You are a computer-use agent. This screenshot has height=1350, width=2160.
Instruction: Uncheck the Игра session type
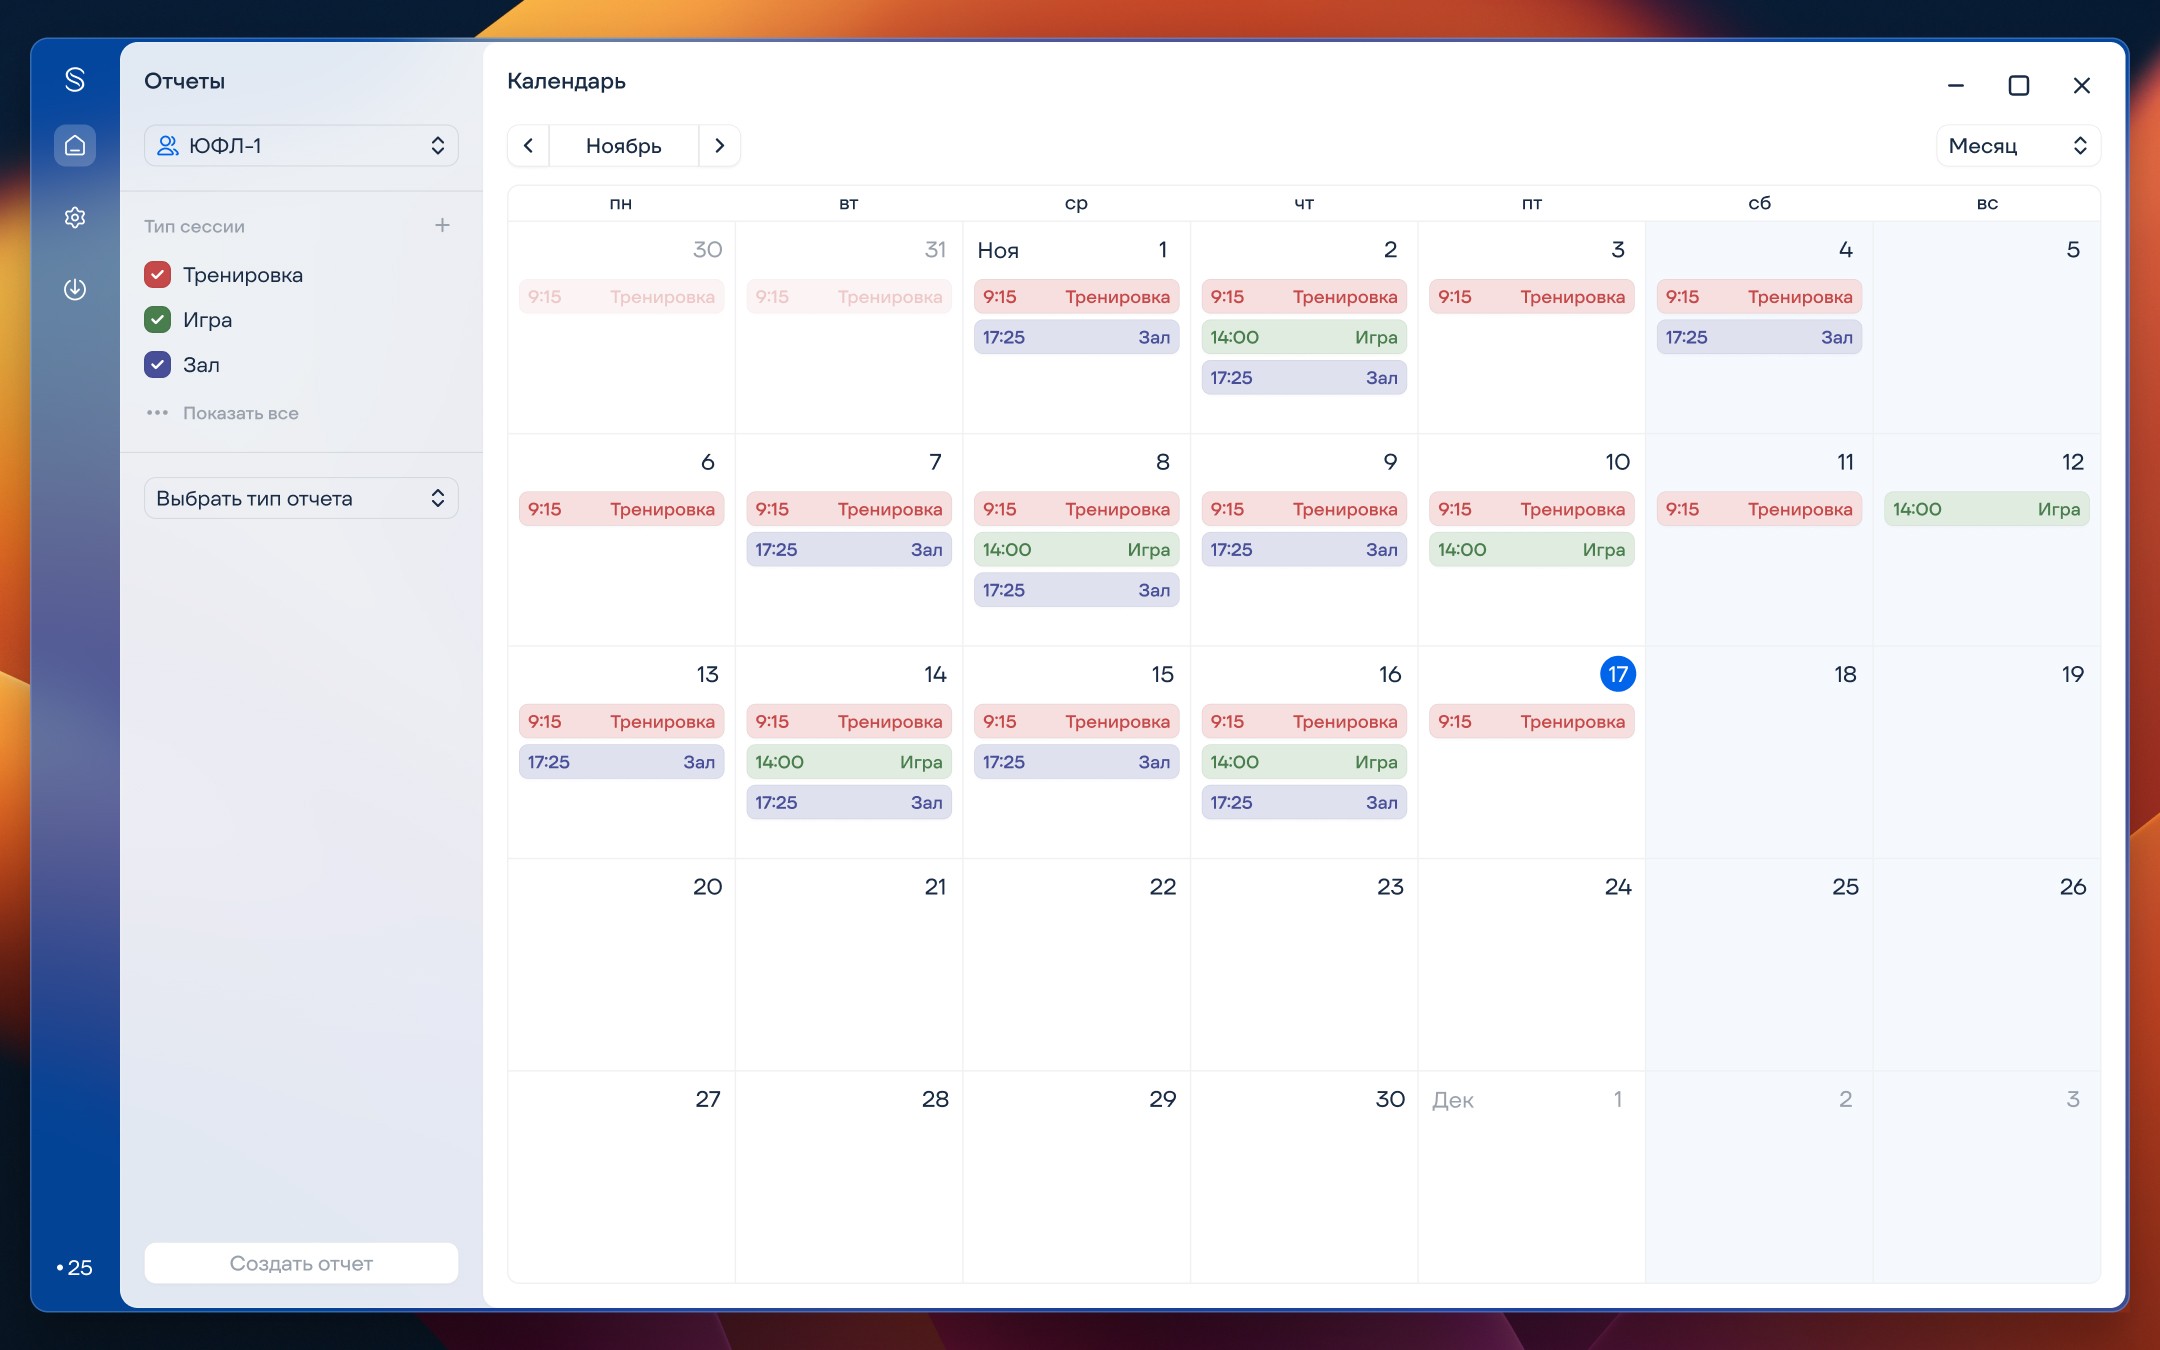(x=157, y=319)
